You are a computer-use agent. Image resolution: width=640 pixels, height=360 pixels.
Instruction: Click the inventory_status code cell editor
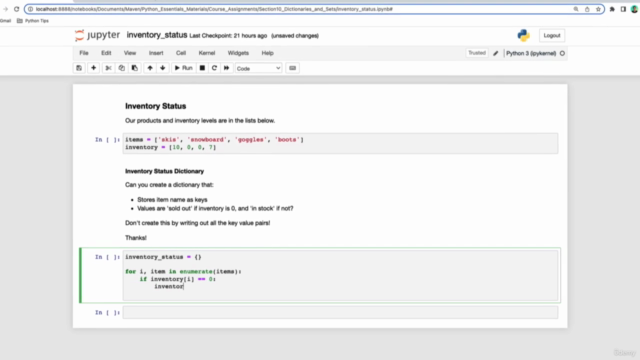pyautogui.click(x=340, y=275)
